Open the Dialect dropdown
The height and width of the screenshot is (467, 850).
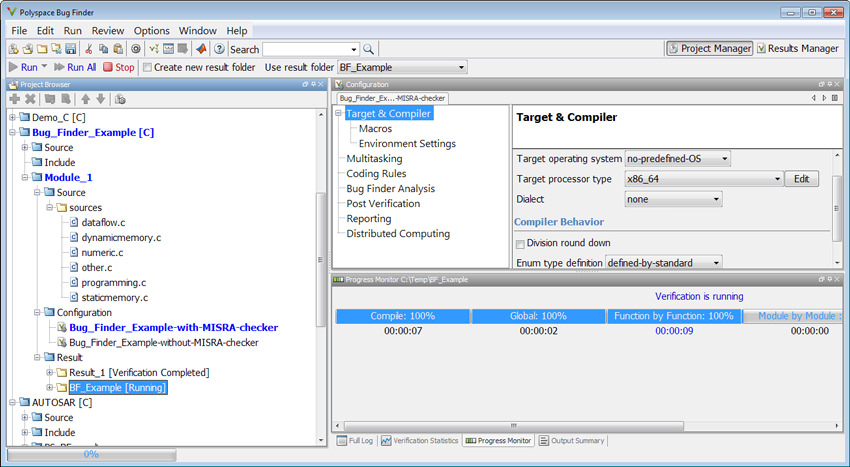716,200
